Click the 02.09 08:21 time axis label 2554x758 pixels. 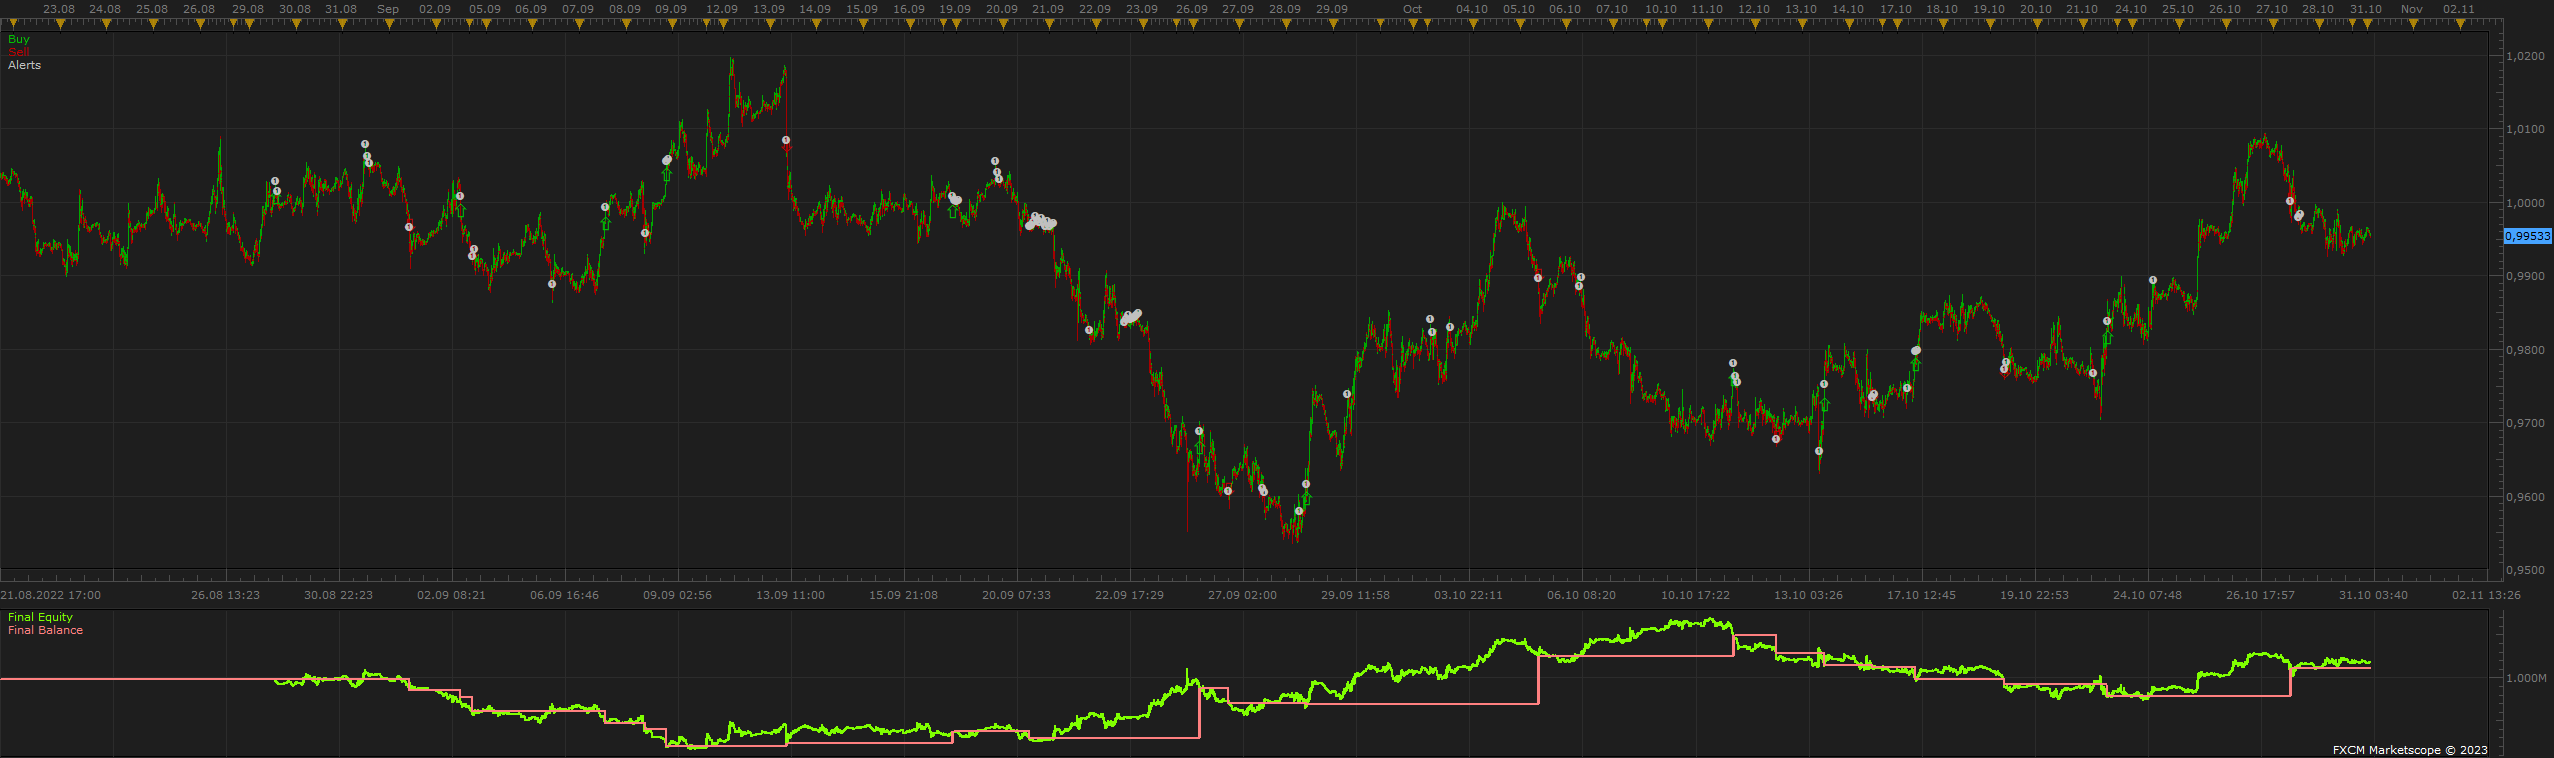[x=451, y=595]
